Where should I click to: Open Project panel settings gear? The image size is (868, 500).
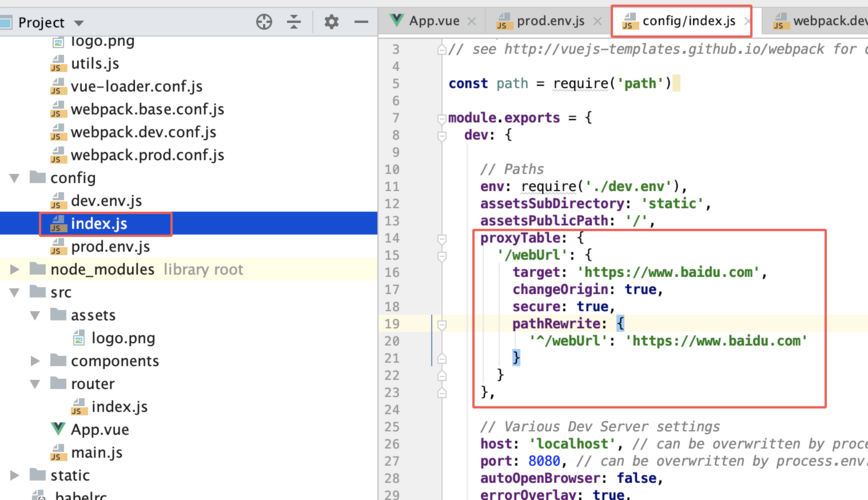pyautogui.click(x=331, y=22)
